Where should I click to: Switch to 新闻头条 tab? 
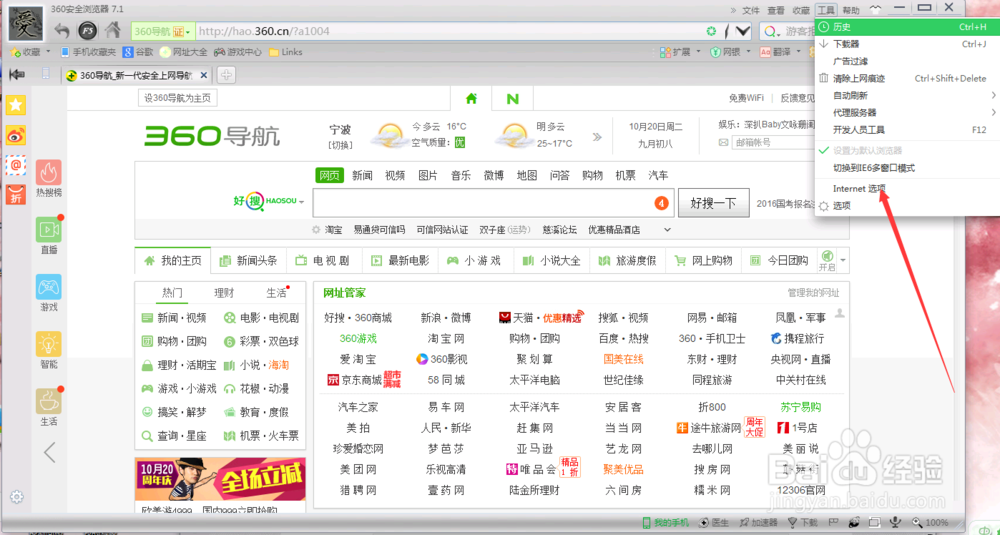(x=248, y=260)
